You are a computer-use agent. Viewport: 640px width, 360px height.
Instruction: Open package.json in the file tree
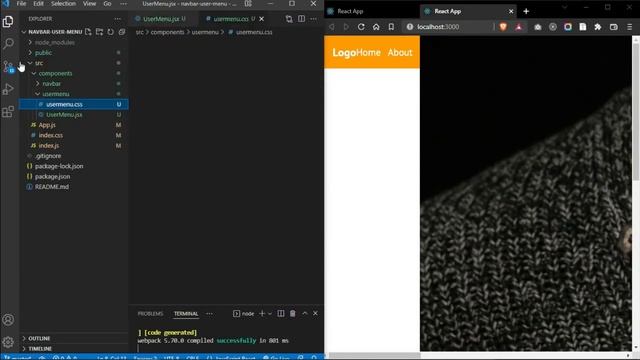coord(52,176)
